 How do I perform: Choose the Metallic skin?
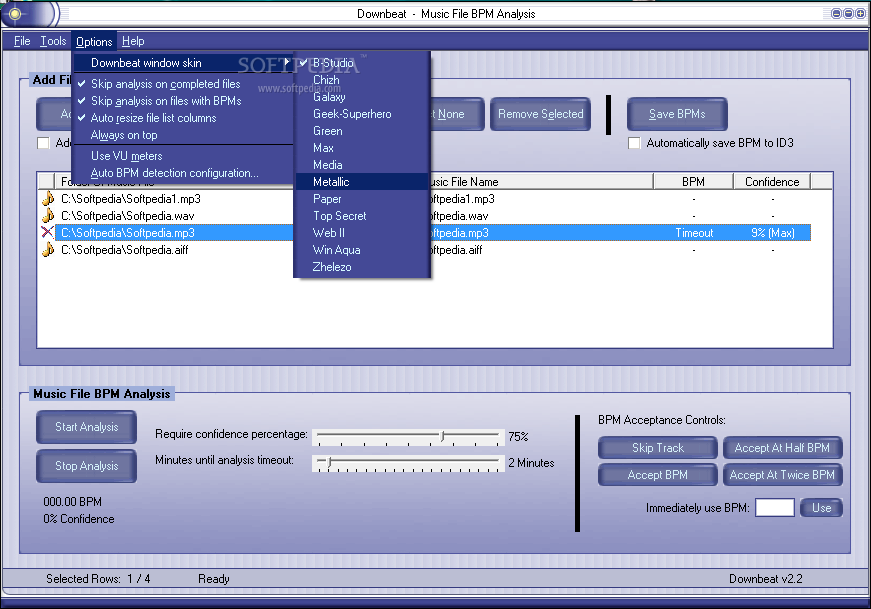(363, 182)
